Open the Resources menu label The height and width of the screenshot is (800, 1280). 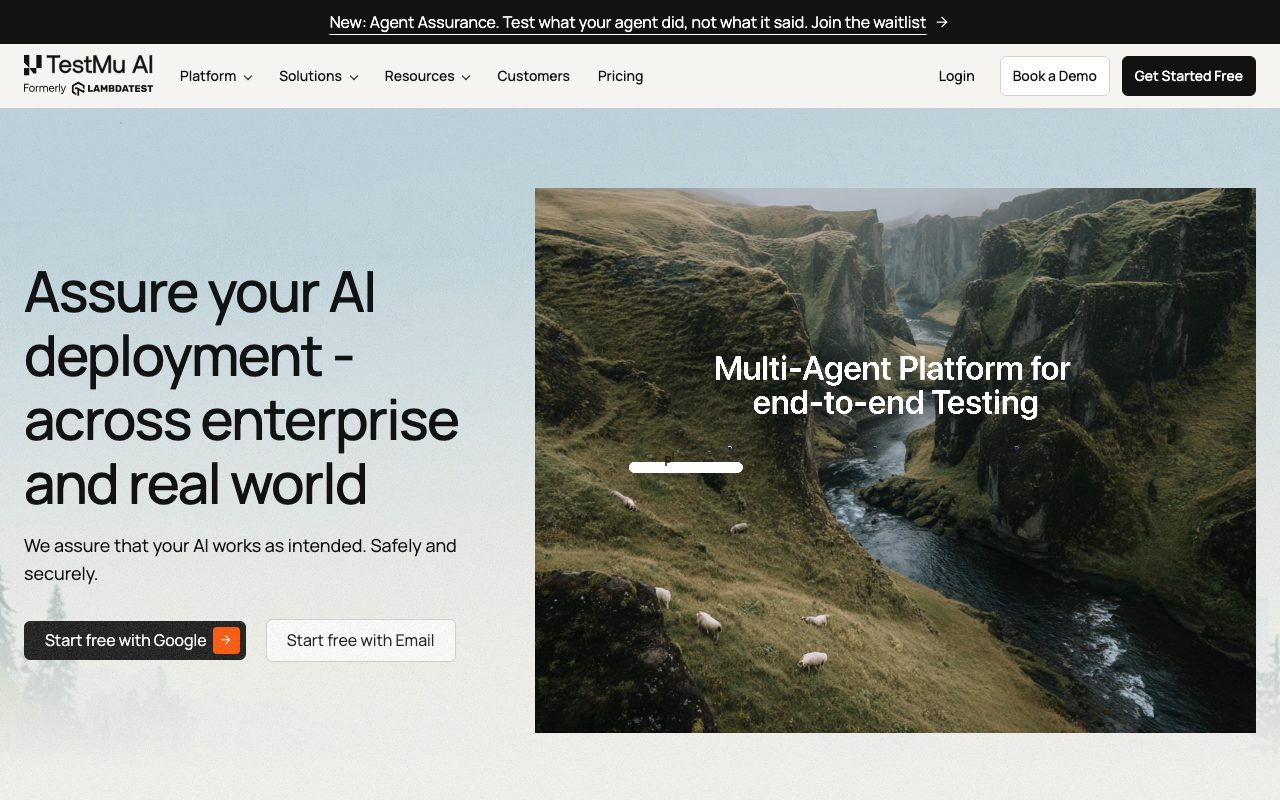[x=419, y=76]
